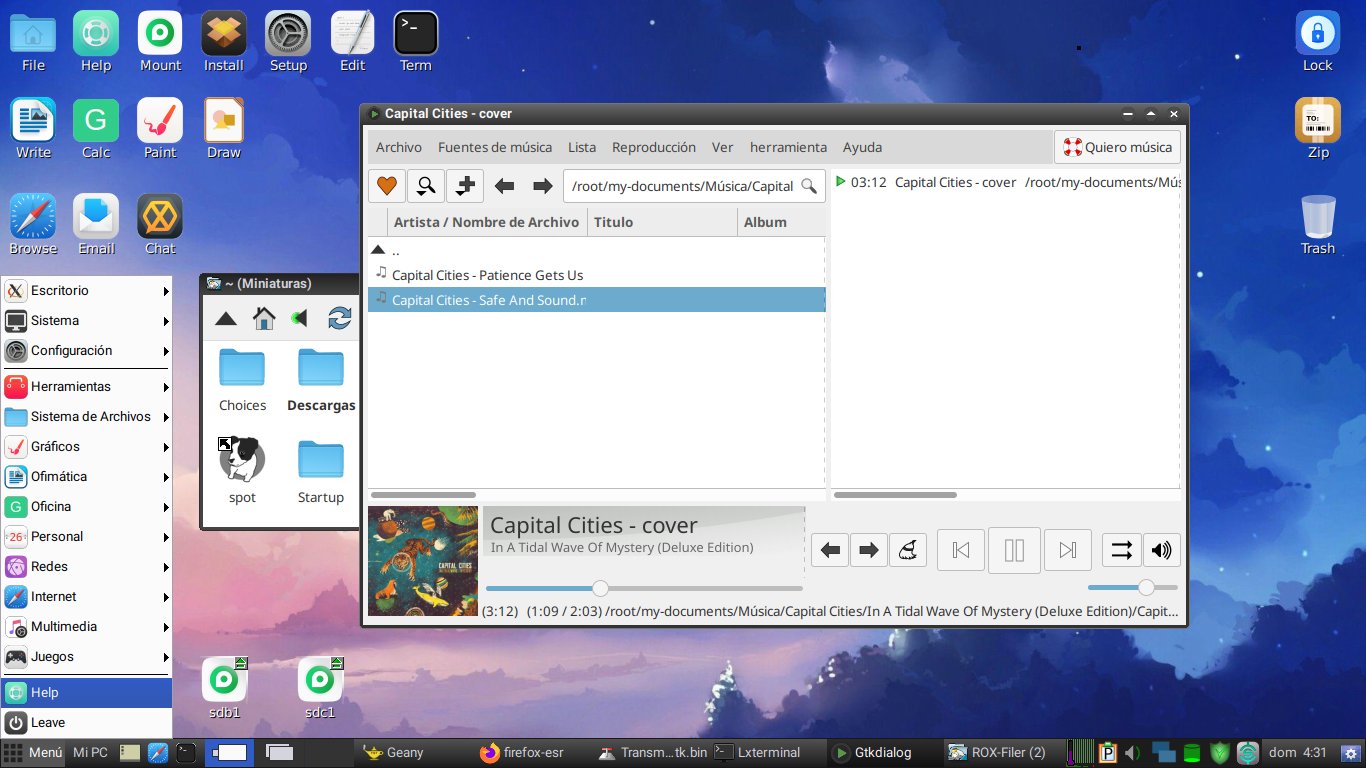Expand the Juegos submenu
Viewport: 1366px width, 768px height.
pos(87,657)
